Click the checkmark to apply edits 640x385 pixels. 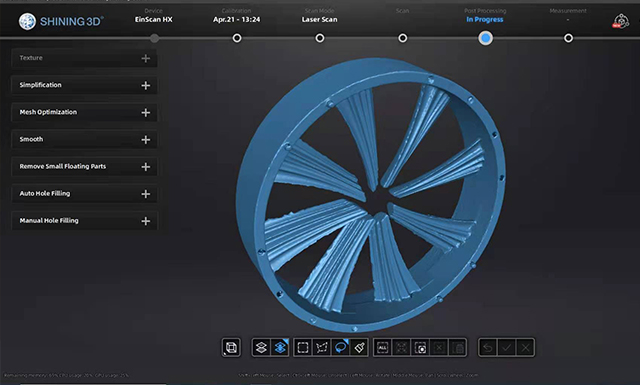[506, 347]
